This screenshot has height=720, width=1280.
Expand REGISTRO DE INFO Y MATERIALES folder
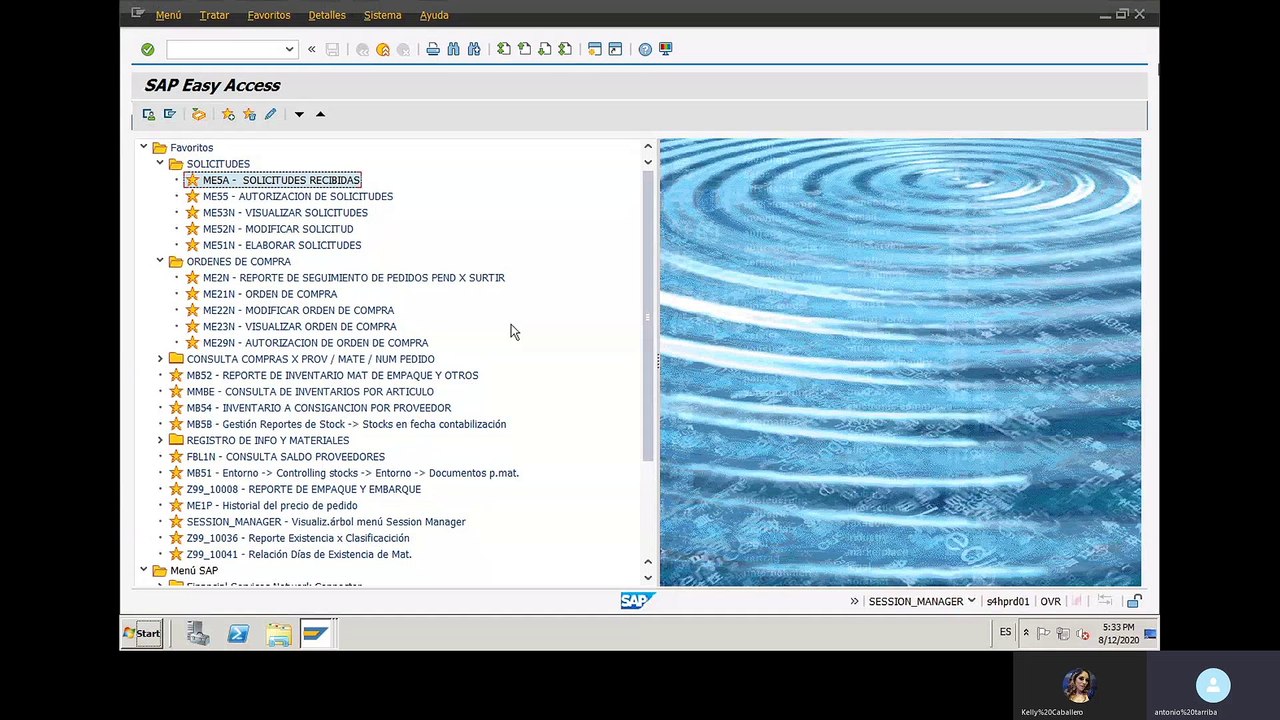160,440
